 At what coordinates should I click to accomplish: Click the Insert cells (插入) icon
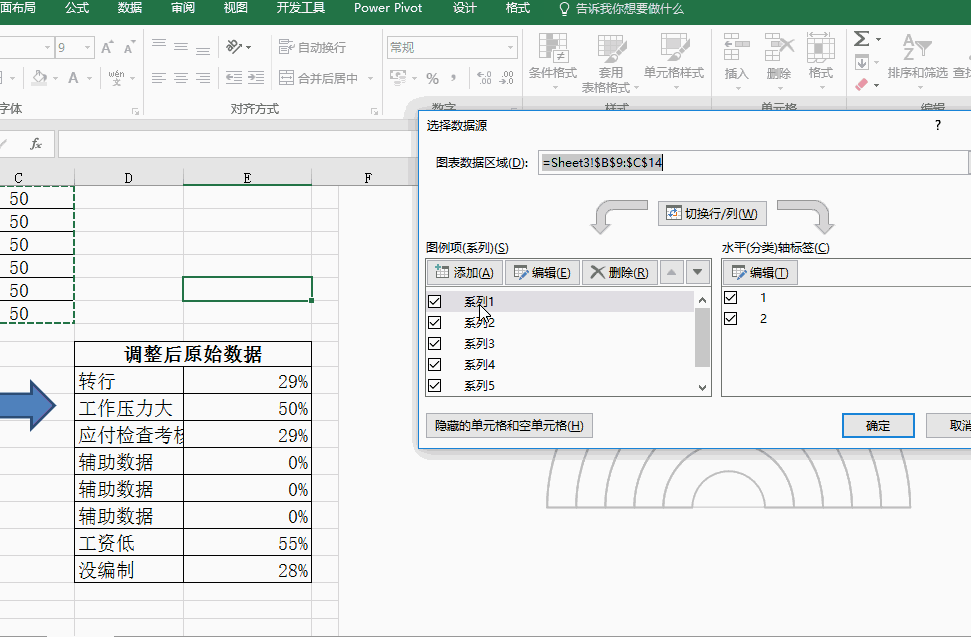click(x=736, y=48)
